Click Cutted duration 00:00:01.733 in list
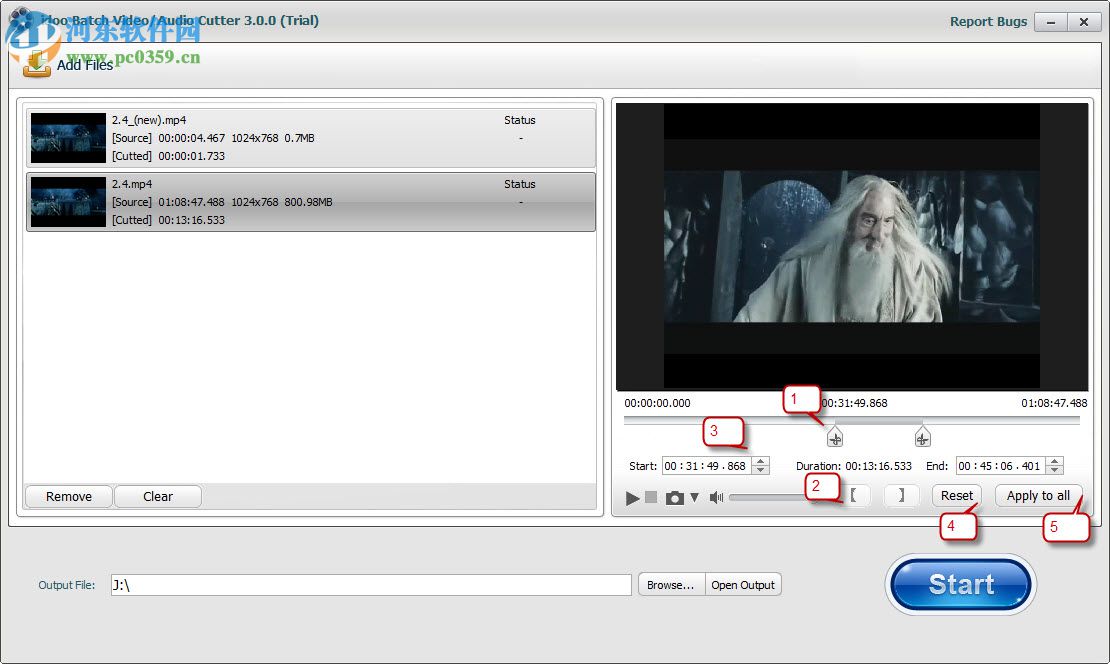This screenshot has width=1110, height=664. (191, 156)
